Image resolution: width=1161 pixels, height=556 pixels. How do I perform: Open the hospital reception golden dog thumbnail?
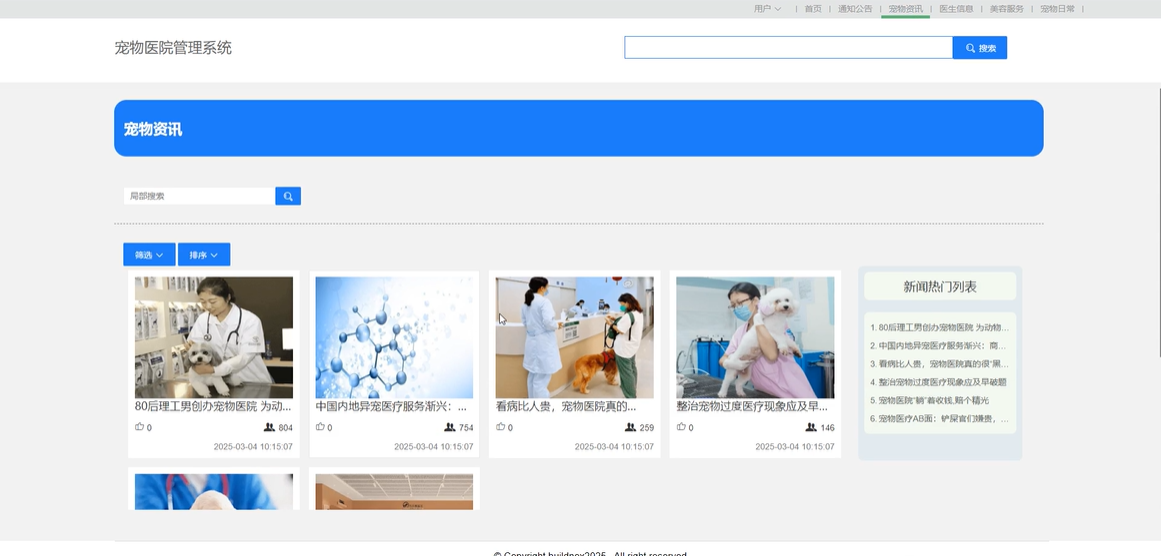pyautogui.click(x=575, y=338)
